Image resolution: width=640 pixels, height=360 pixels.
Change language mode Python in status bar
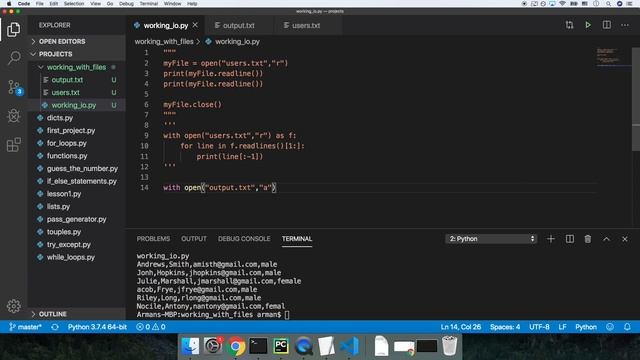point(586,327)
